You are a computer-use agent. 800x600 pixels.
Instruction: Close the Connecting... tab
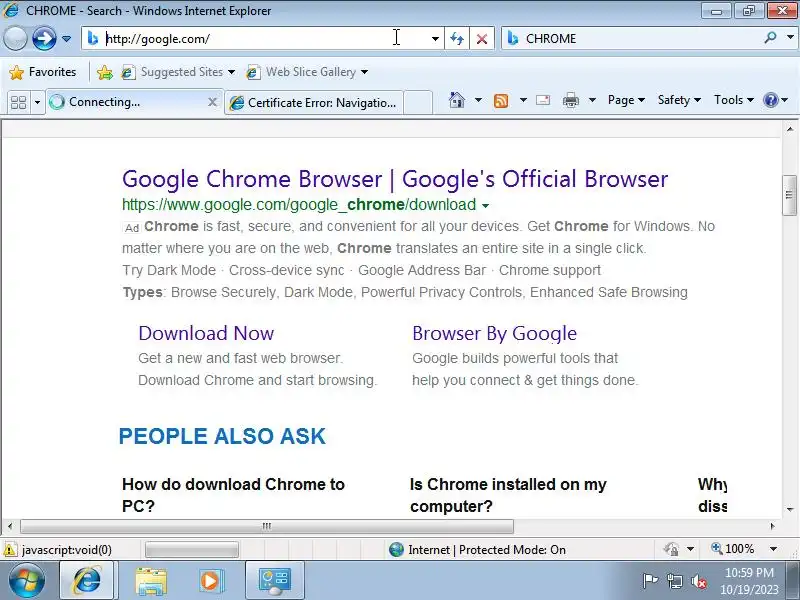click(213, 102)
